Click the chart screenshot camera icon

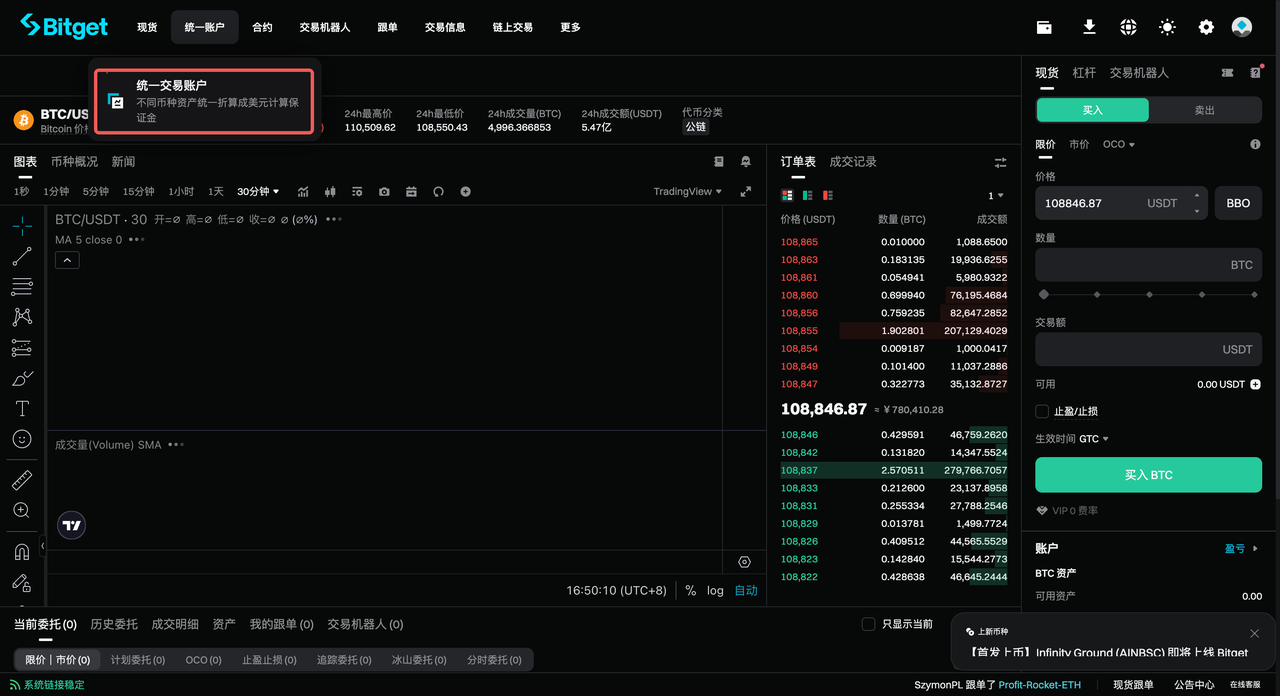(384, 191)
